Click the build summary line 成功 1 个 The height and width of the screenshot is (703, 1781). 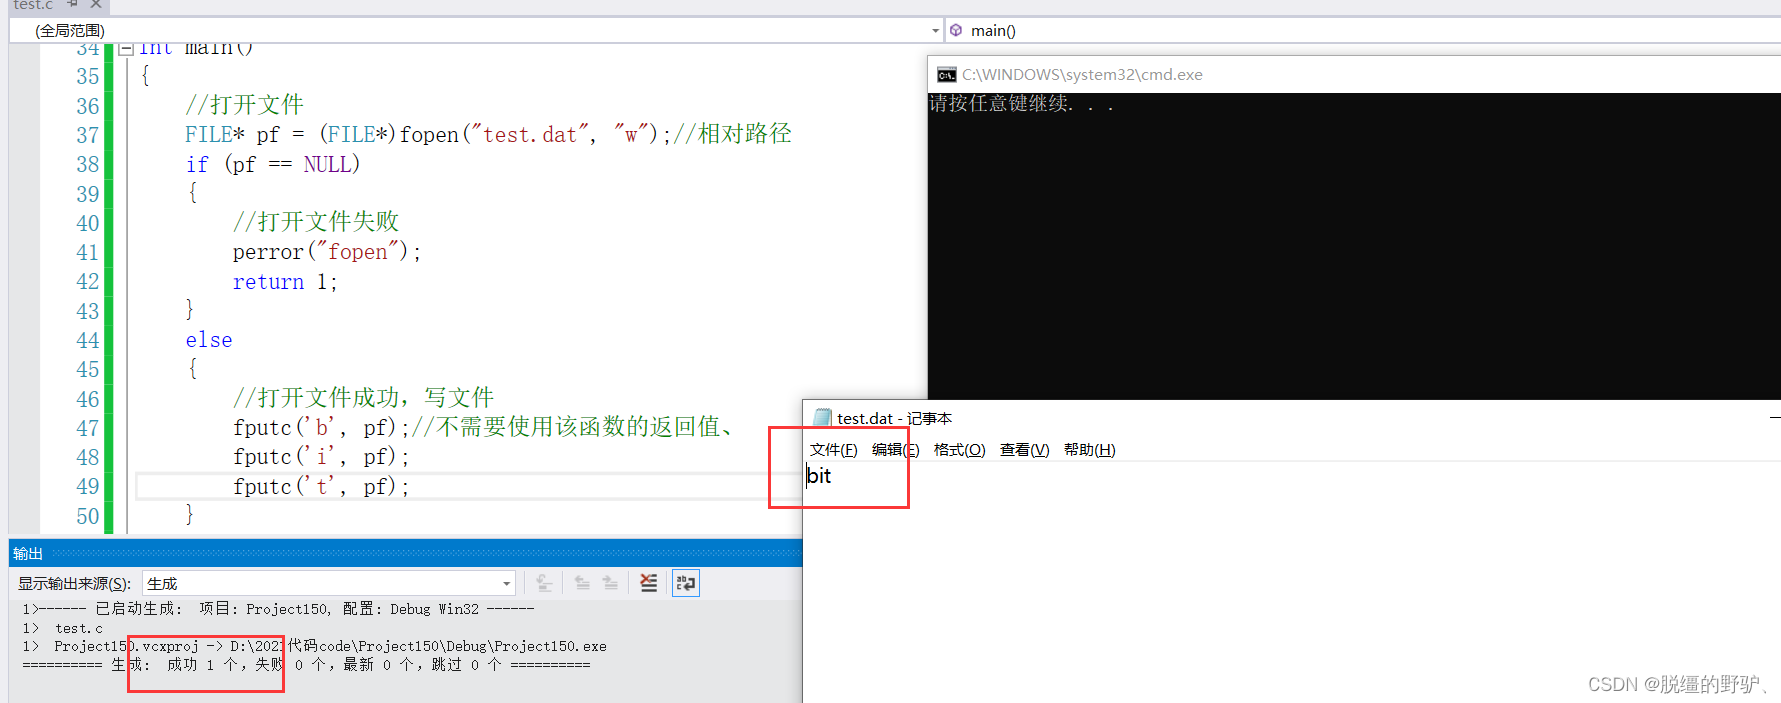(x=306, y=665)
